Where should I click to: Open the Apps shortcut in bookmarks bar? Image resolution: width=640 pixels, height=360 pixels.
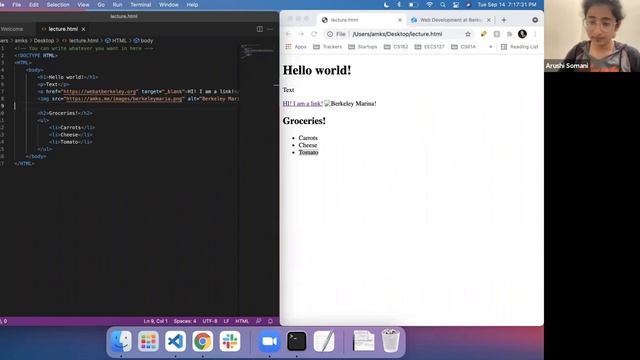click(x=296, y=47)
